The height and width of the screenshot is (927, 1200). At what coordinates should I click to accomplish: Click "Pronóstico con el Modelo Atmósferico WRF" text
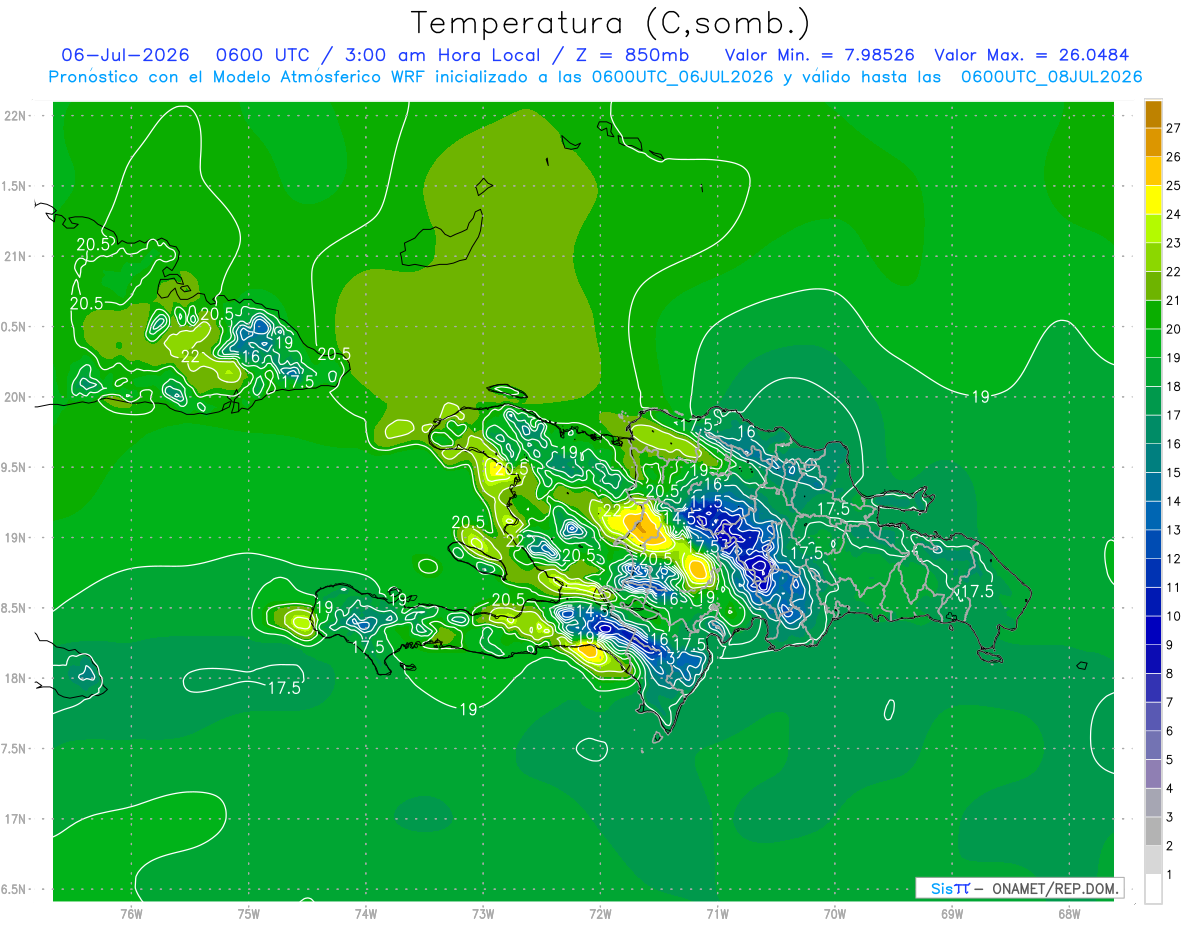(x=235, y=77)
